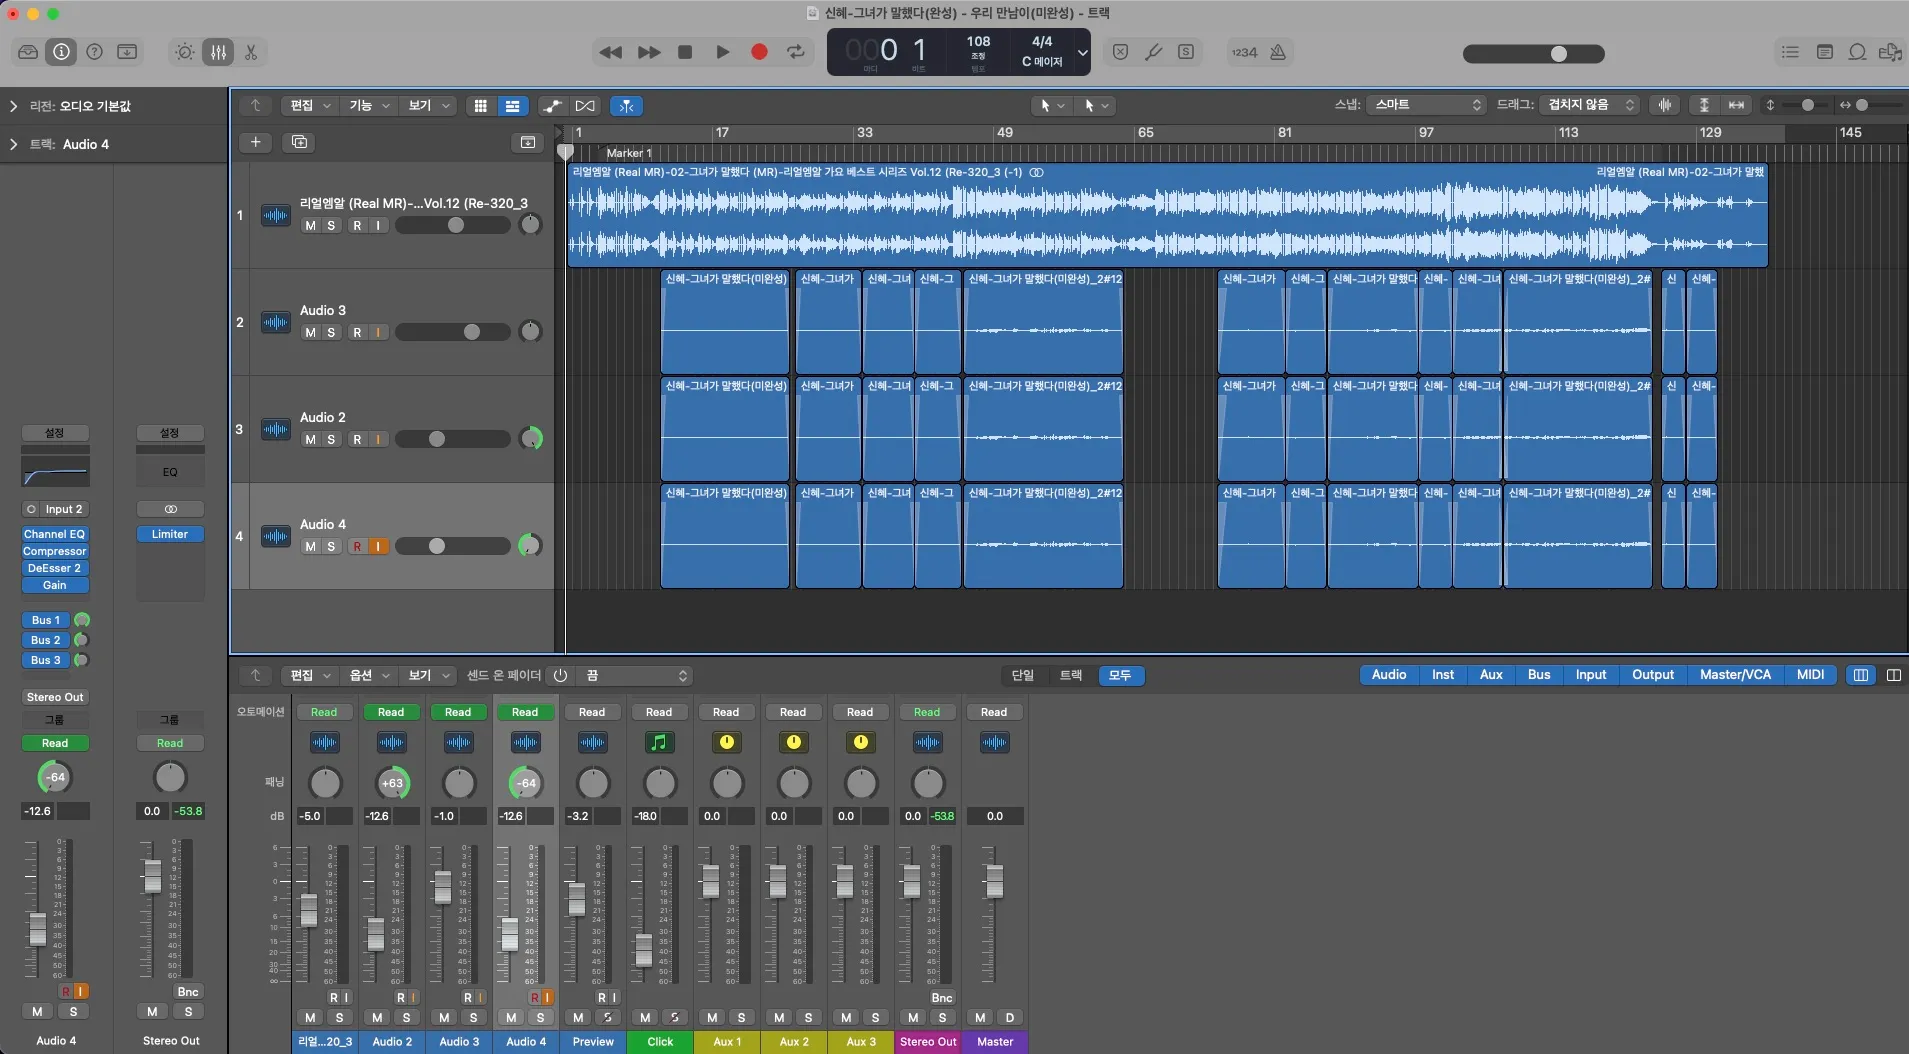
Task: Mute the Audio 3 track
Action: point(310,332)
